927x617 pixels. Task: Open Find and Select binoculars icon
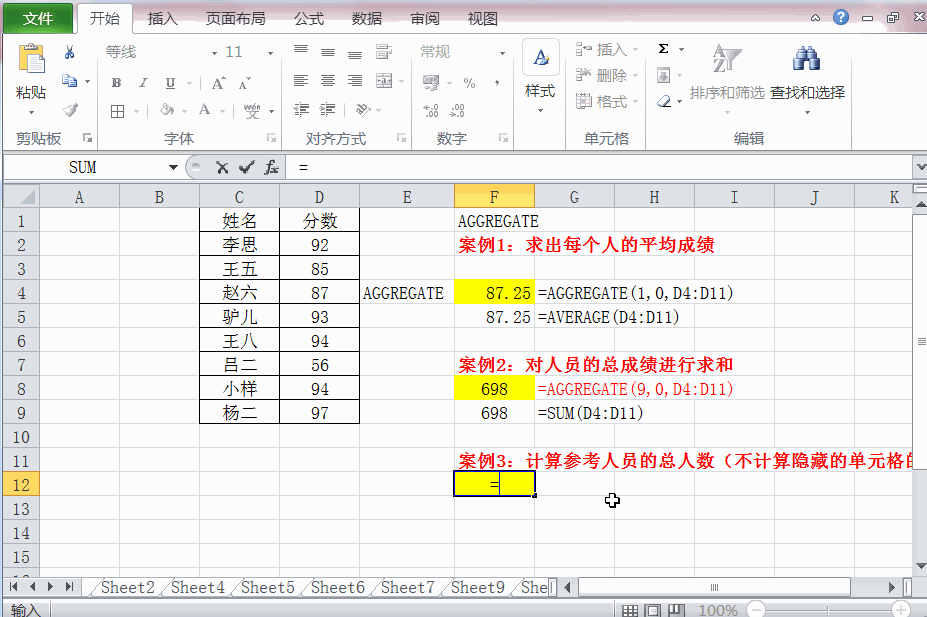pos(806,59)
